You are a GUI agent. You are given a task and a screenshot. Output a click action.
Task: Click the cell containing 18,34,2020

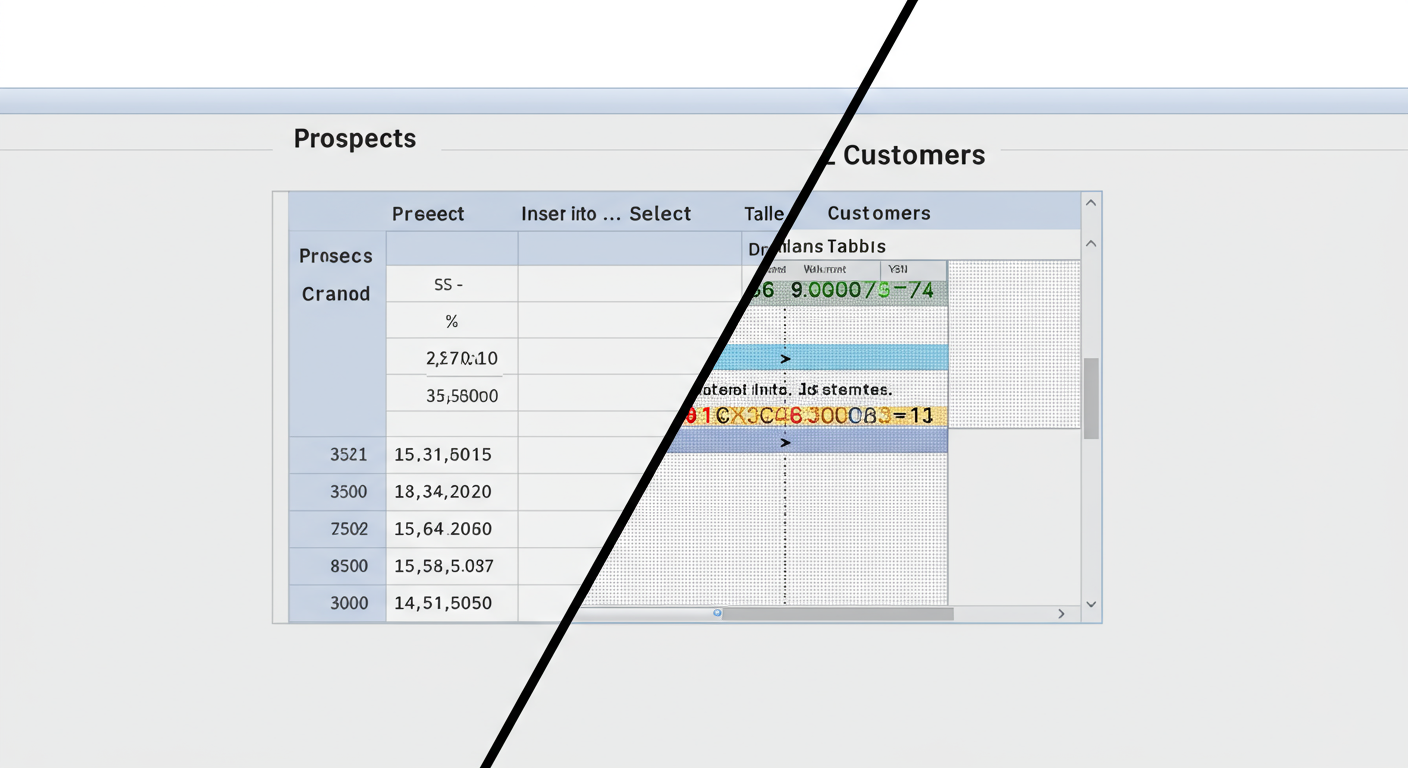click(x=443, y=492)
